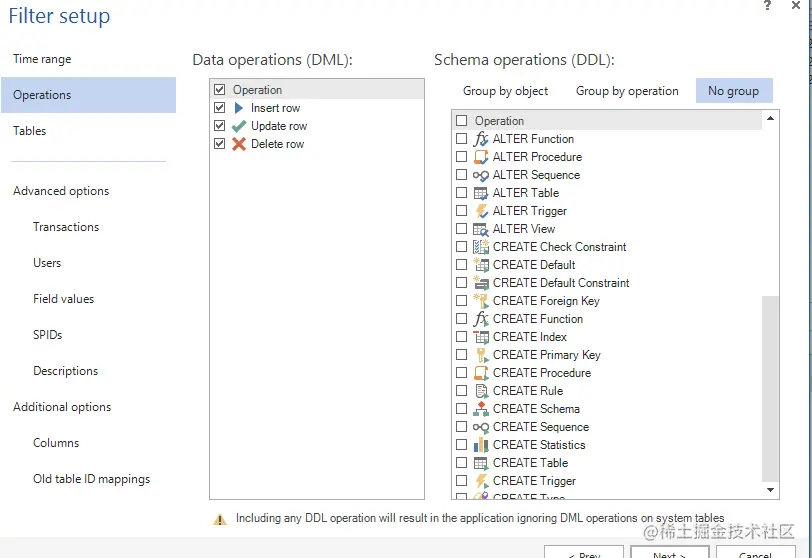Select the Operations page
This screenshot has width=812, height=558.
(x=89, y=95)
